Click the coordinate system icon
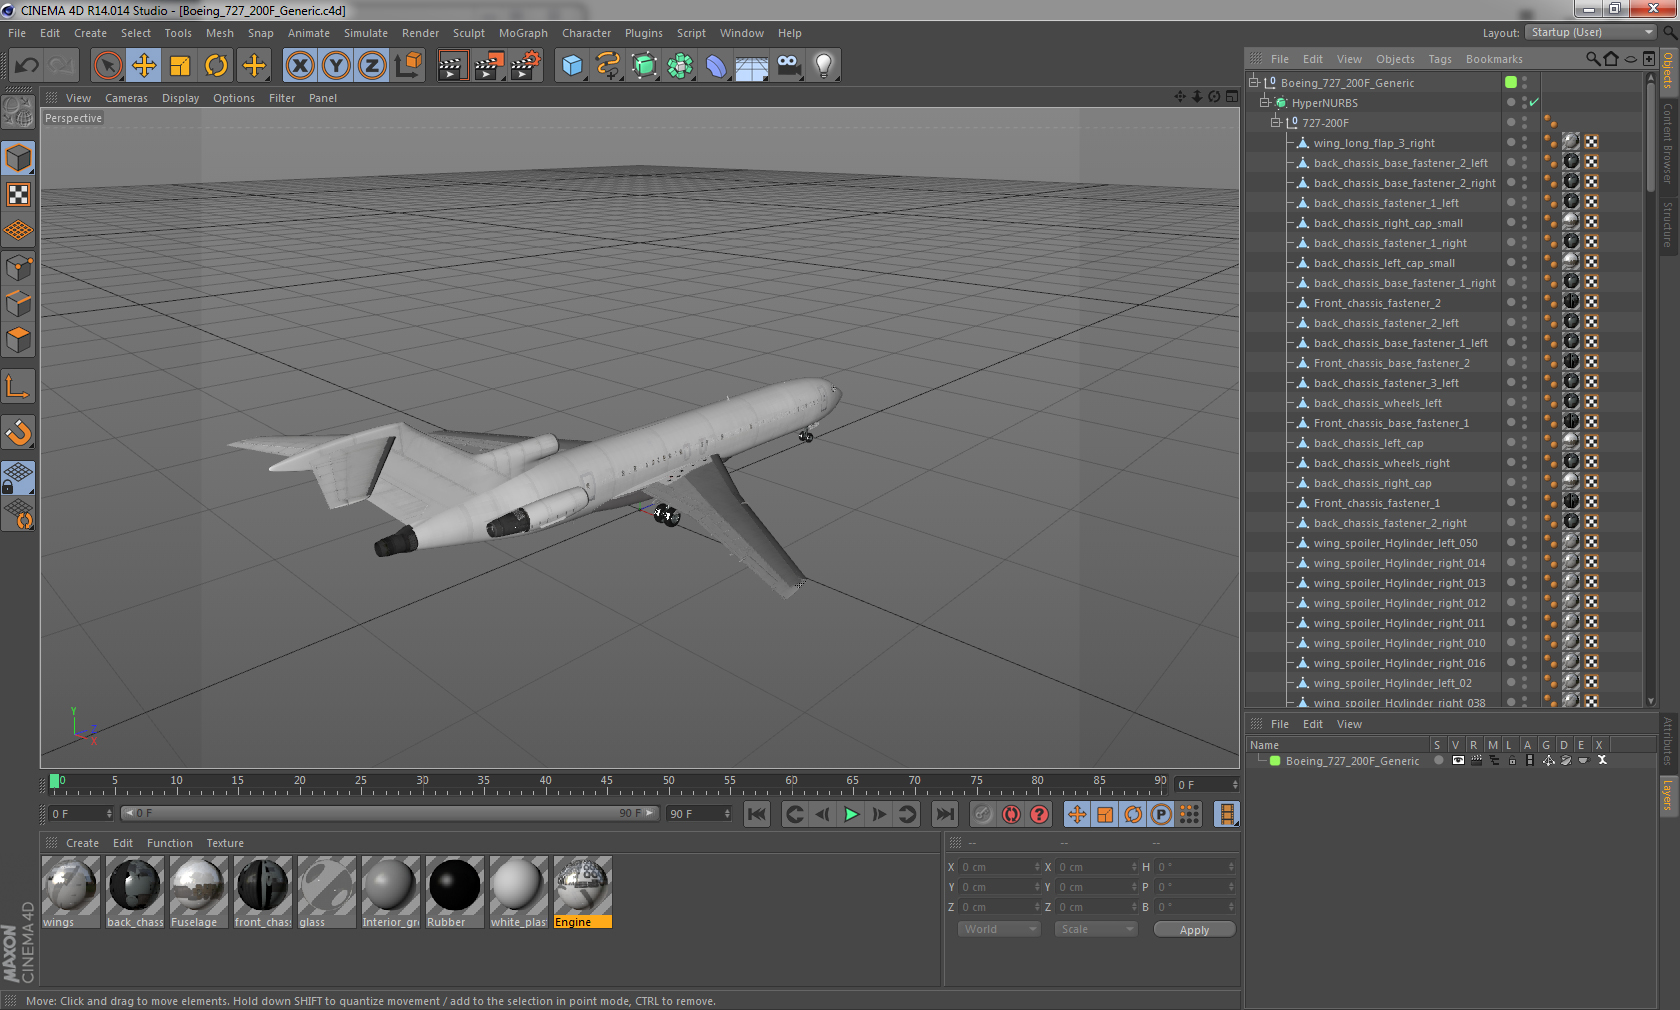Screen dimensions: 1680x1010 [408, 66]
